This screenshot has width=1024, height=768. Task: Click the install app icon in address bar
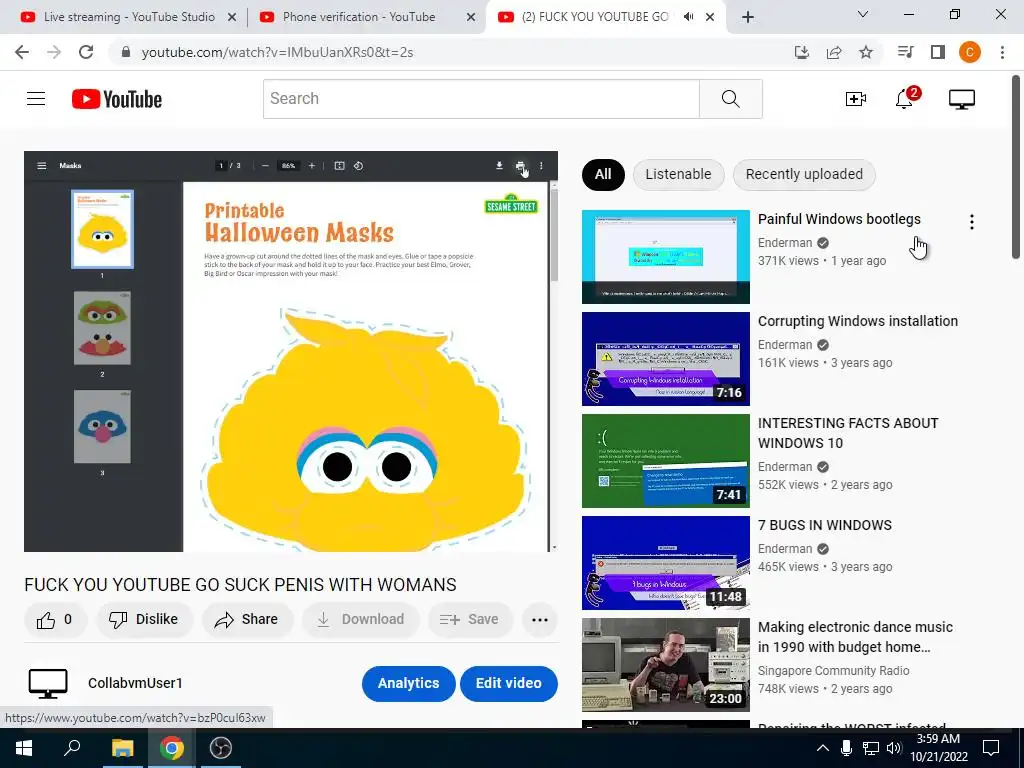click(x=802, y=52)
